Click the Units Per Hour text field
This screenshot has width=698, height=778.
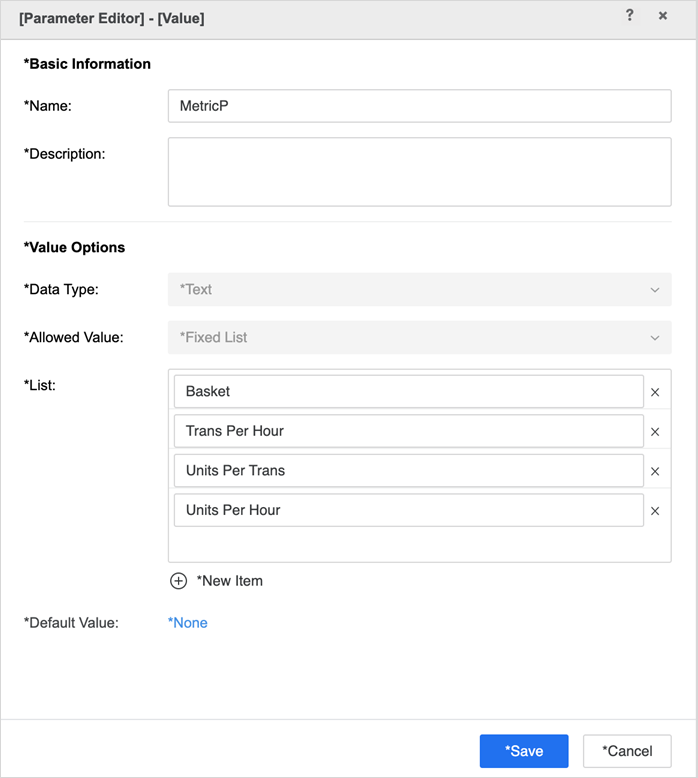(x=408, y=510)
